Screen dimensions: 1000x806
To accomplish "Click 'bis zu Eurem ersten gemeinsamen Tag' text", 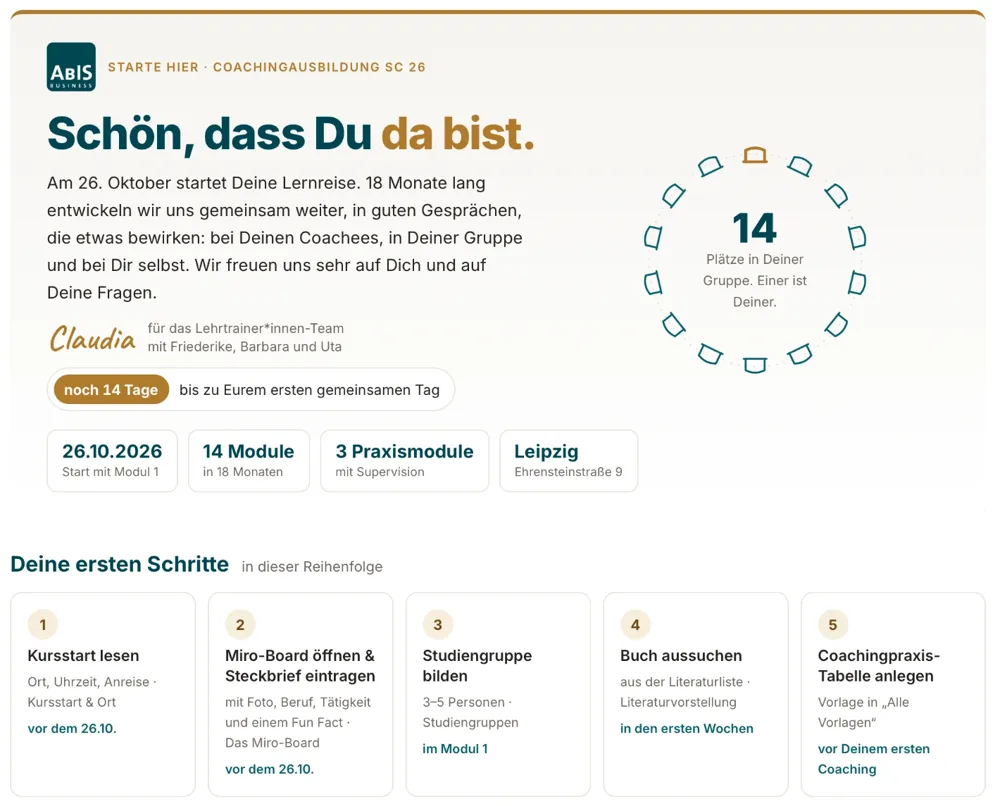I will 309,390.
